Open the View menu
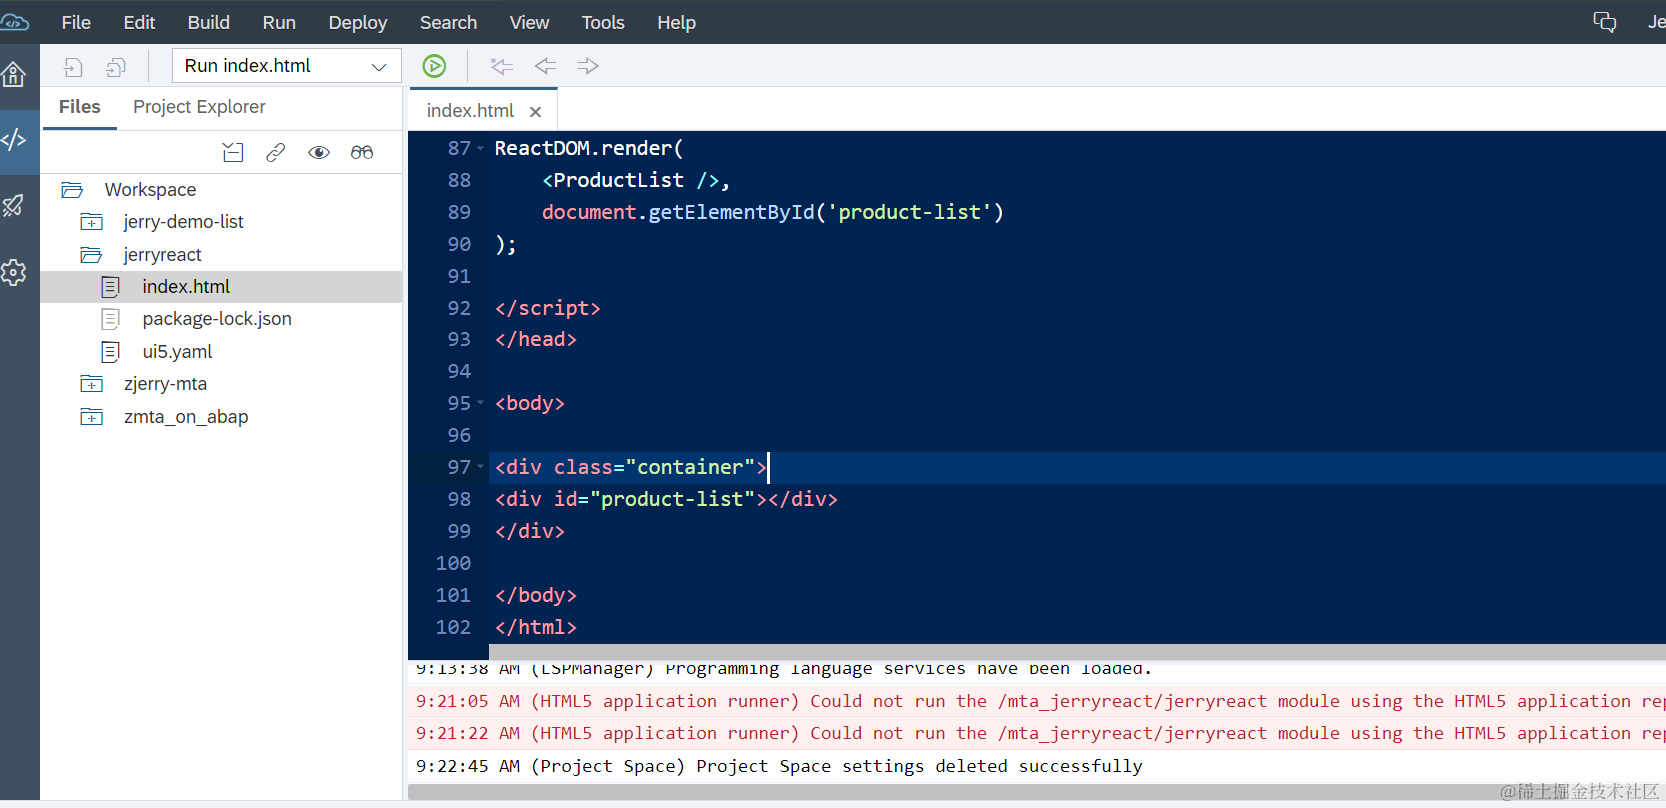 point(529,22)
